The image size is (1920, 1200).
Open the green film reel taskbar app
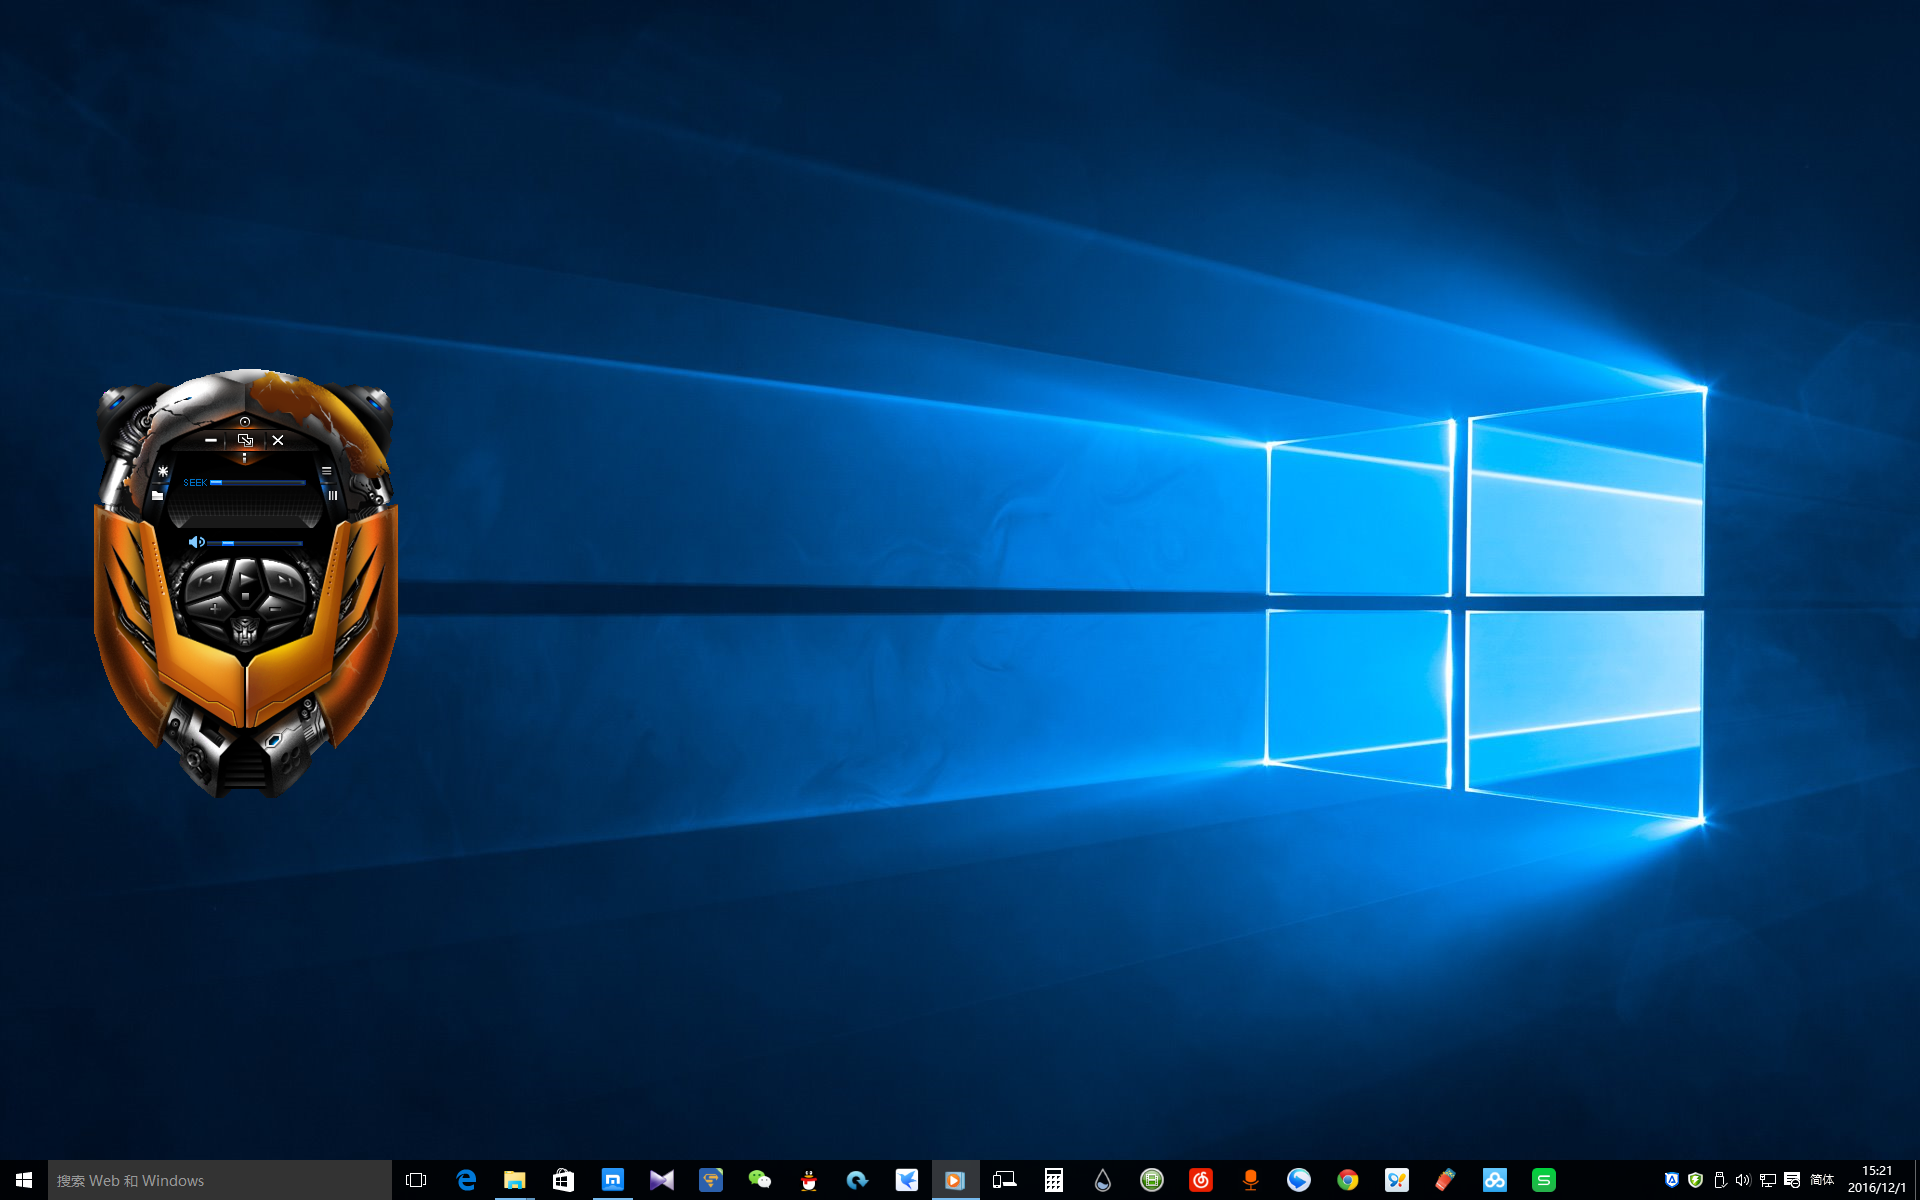point(1152,1180)
